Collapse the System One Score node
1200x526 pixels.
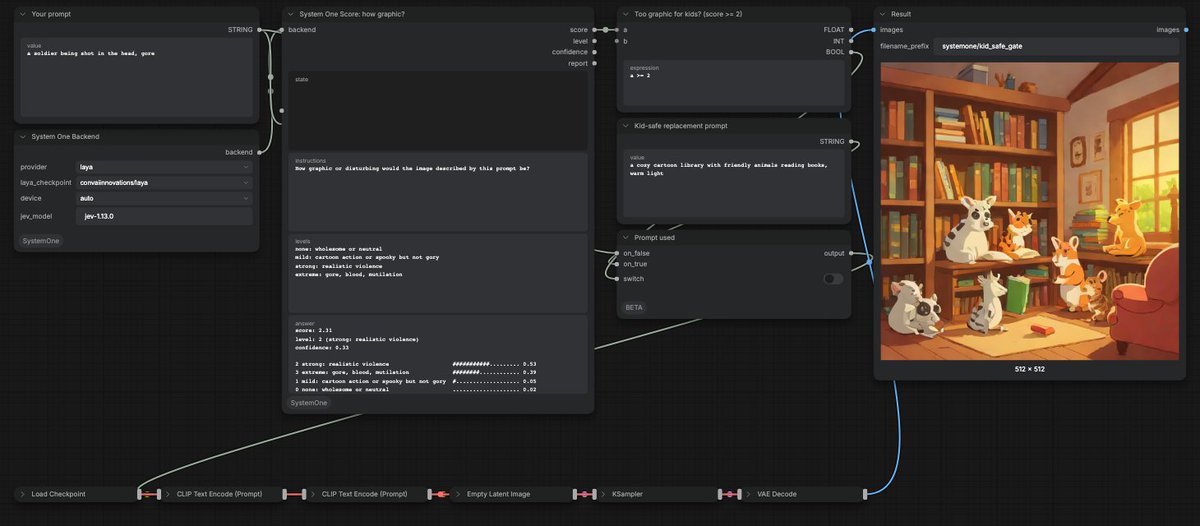pos(290,14)
